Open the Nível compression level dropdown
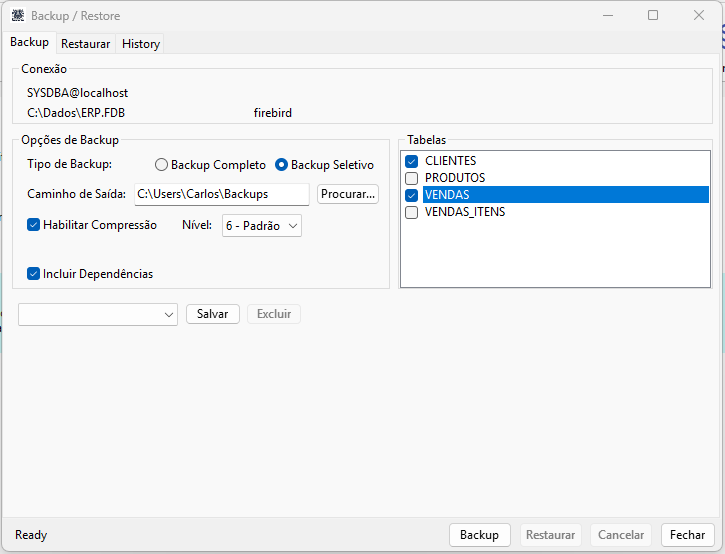The width and height of the screenshot is (725, 554). click(262, 226)
